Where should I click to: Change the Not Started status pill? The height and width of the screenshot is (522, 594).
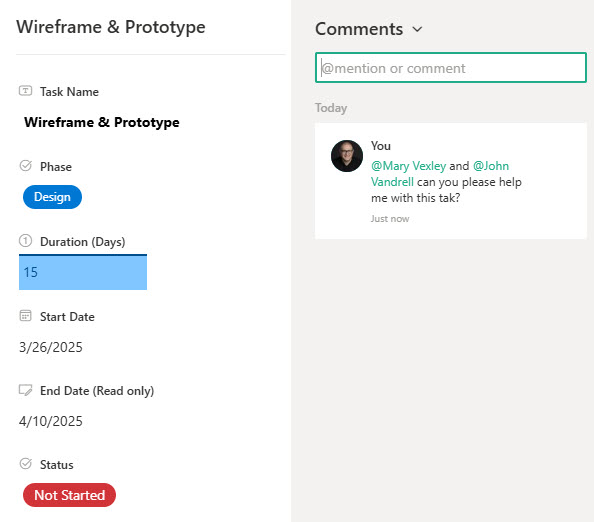coord(69,495)
